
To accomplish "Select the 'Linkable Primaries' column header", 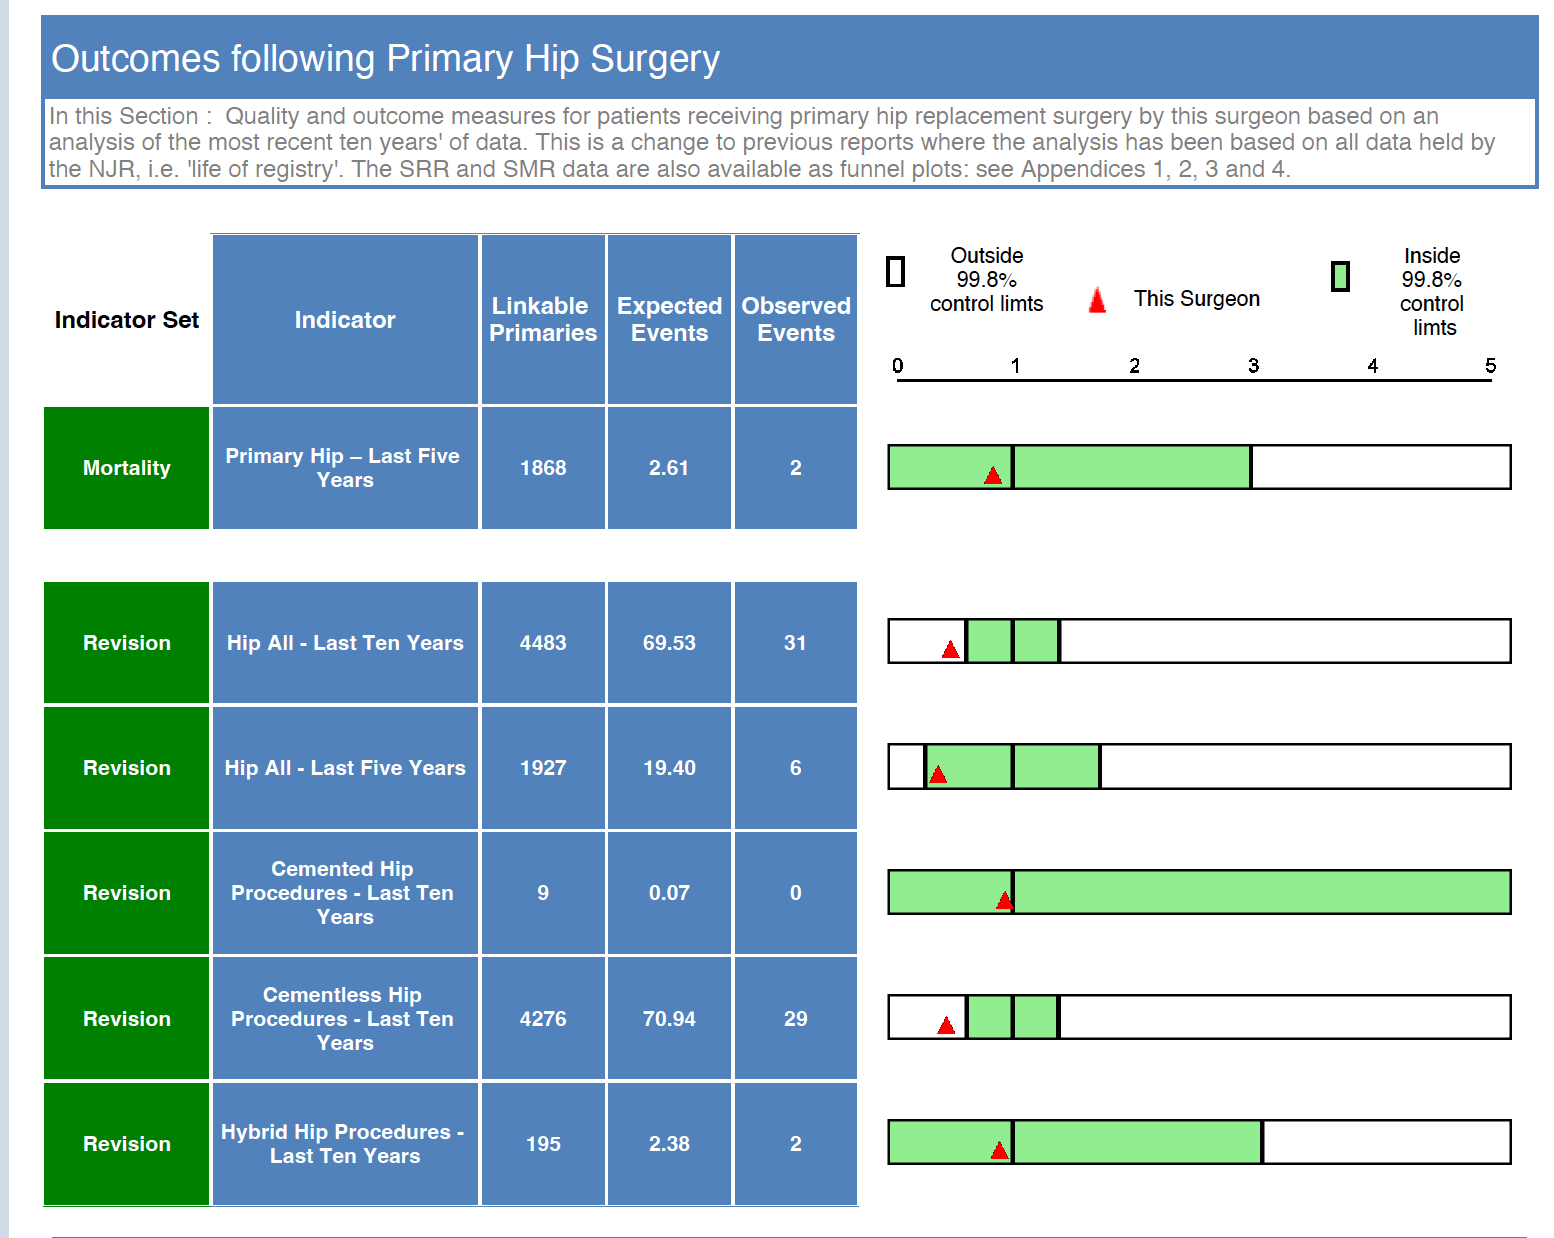I will pos(543,320).
